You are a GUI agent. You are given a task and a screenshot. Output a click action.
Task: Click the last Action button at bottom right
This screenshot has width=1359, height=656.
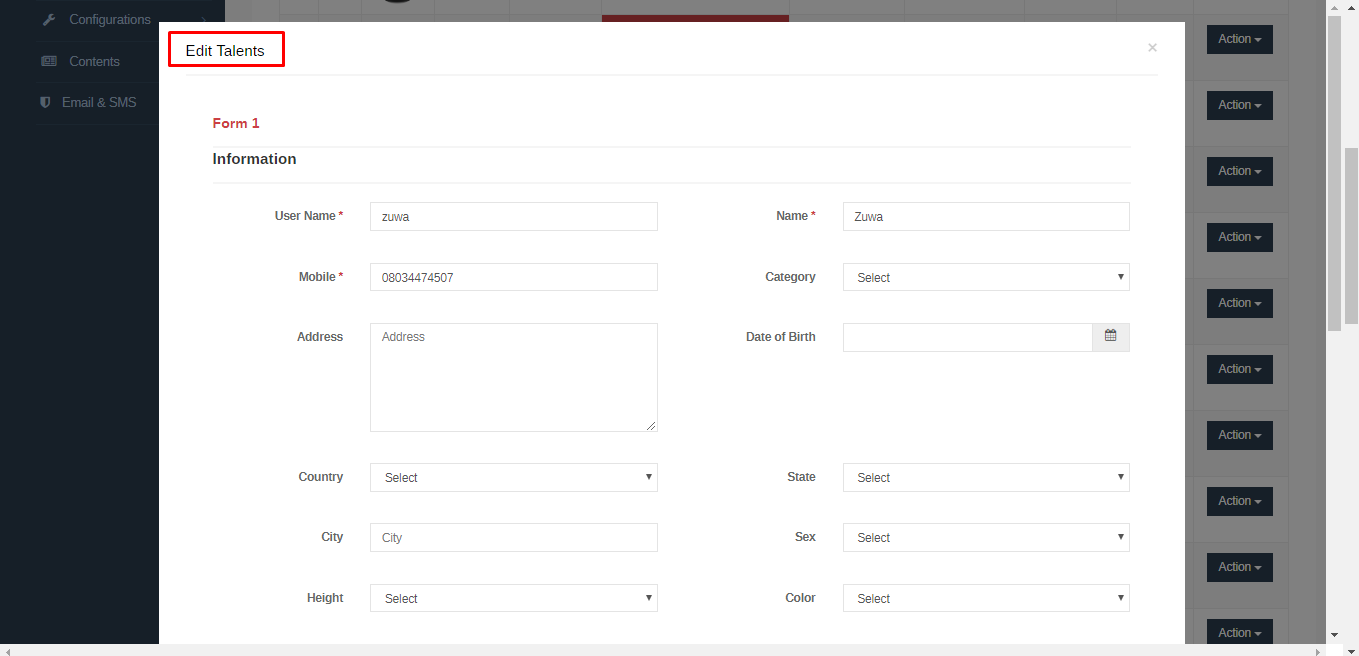tap(1239, 633)
